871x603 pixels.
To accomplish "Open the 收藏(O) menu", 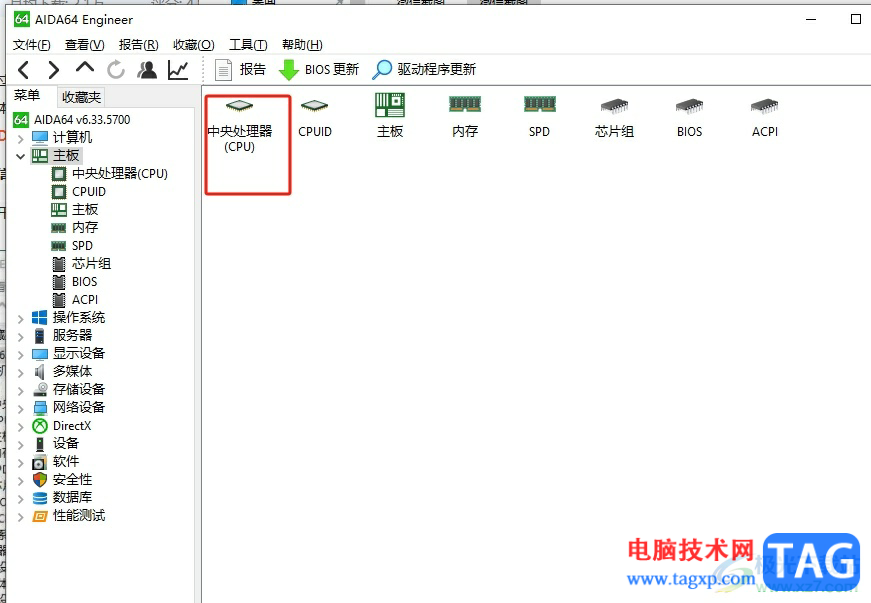I will (193, 45).
